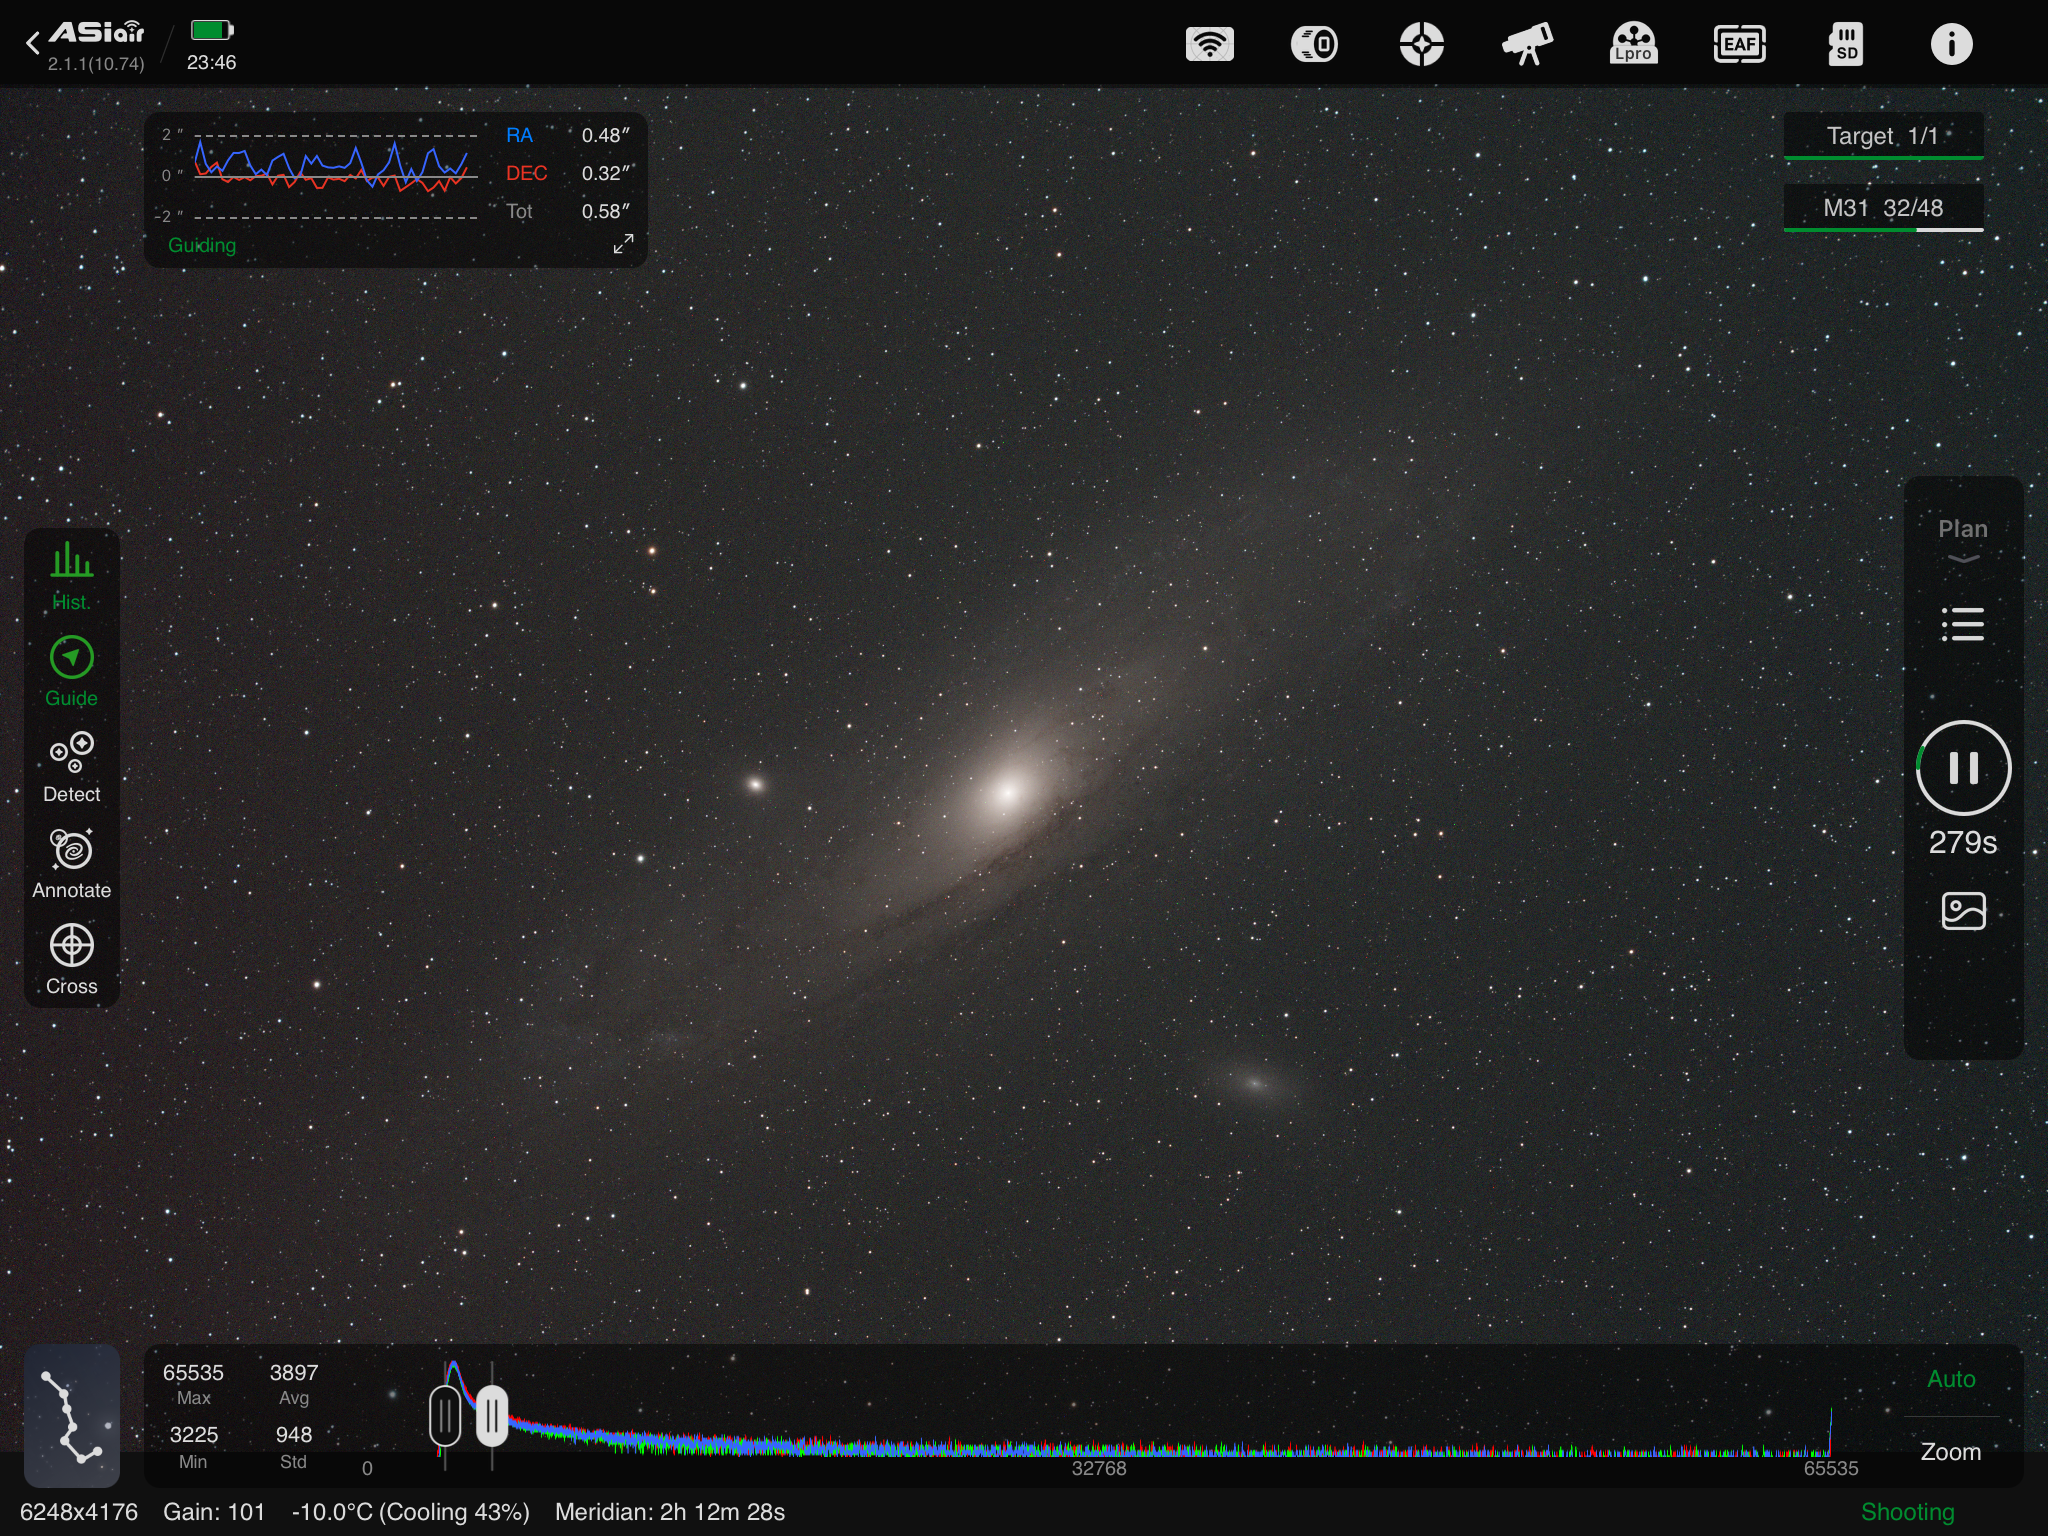Open the Lpro filter wheel settings
The width and height of the screenshot is (2048, 1536).
click(x=1633, y=44)
